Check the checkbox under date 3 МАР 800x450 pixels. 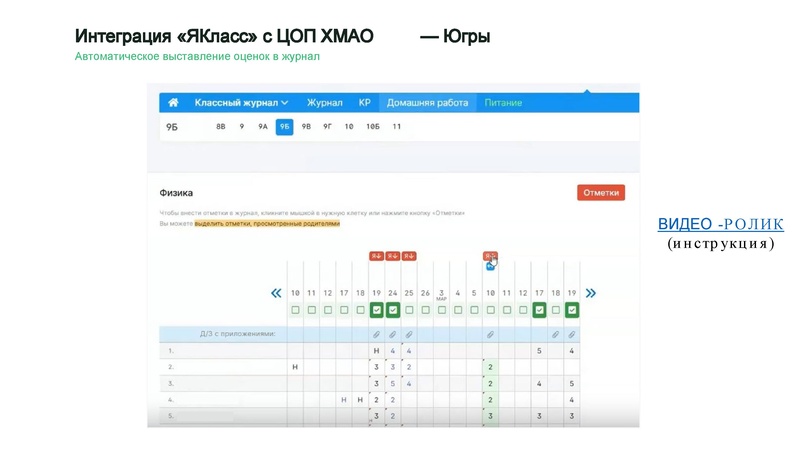click(442, 310)
